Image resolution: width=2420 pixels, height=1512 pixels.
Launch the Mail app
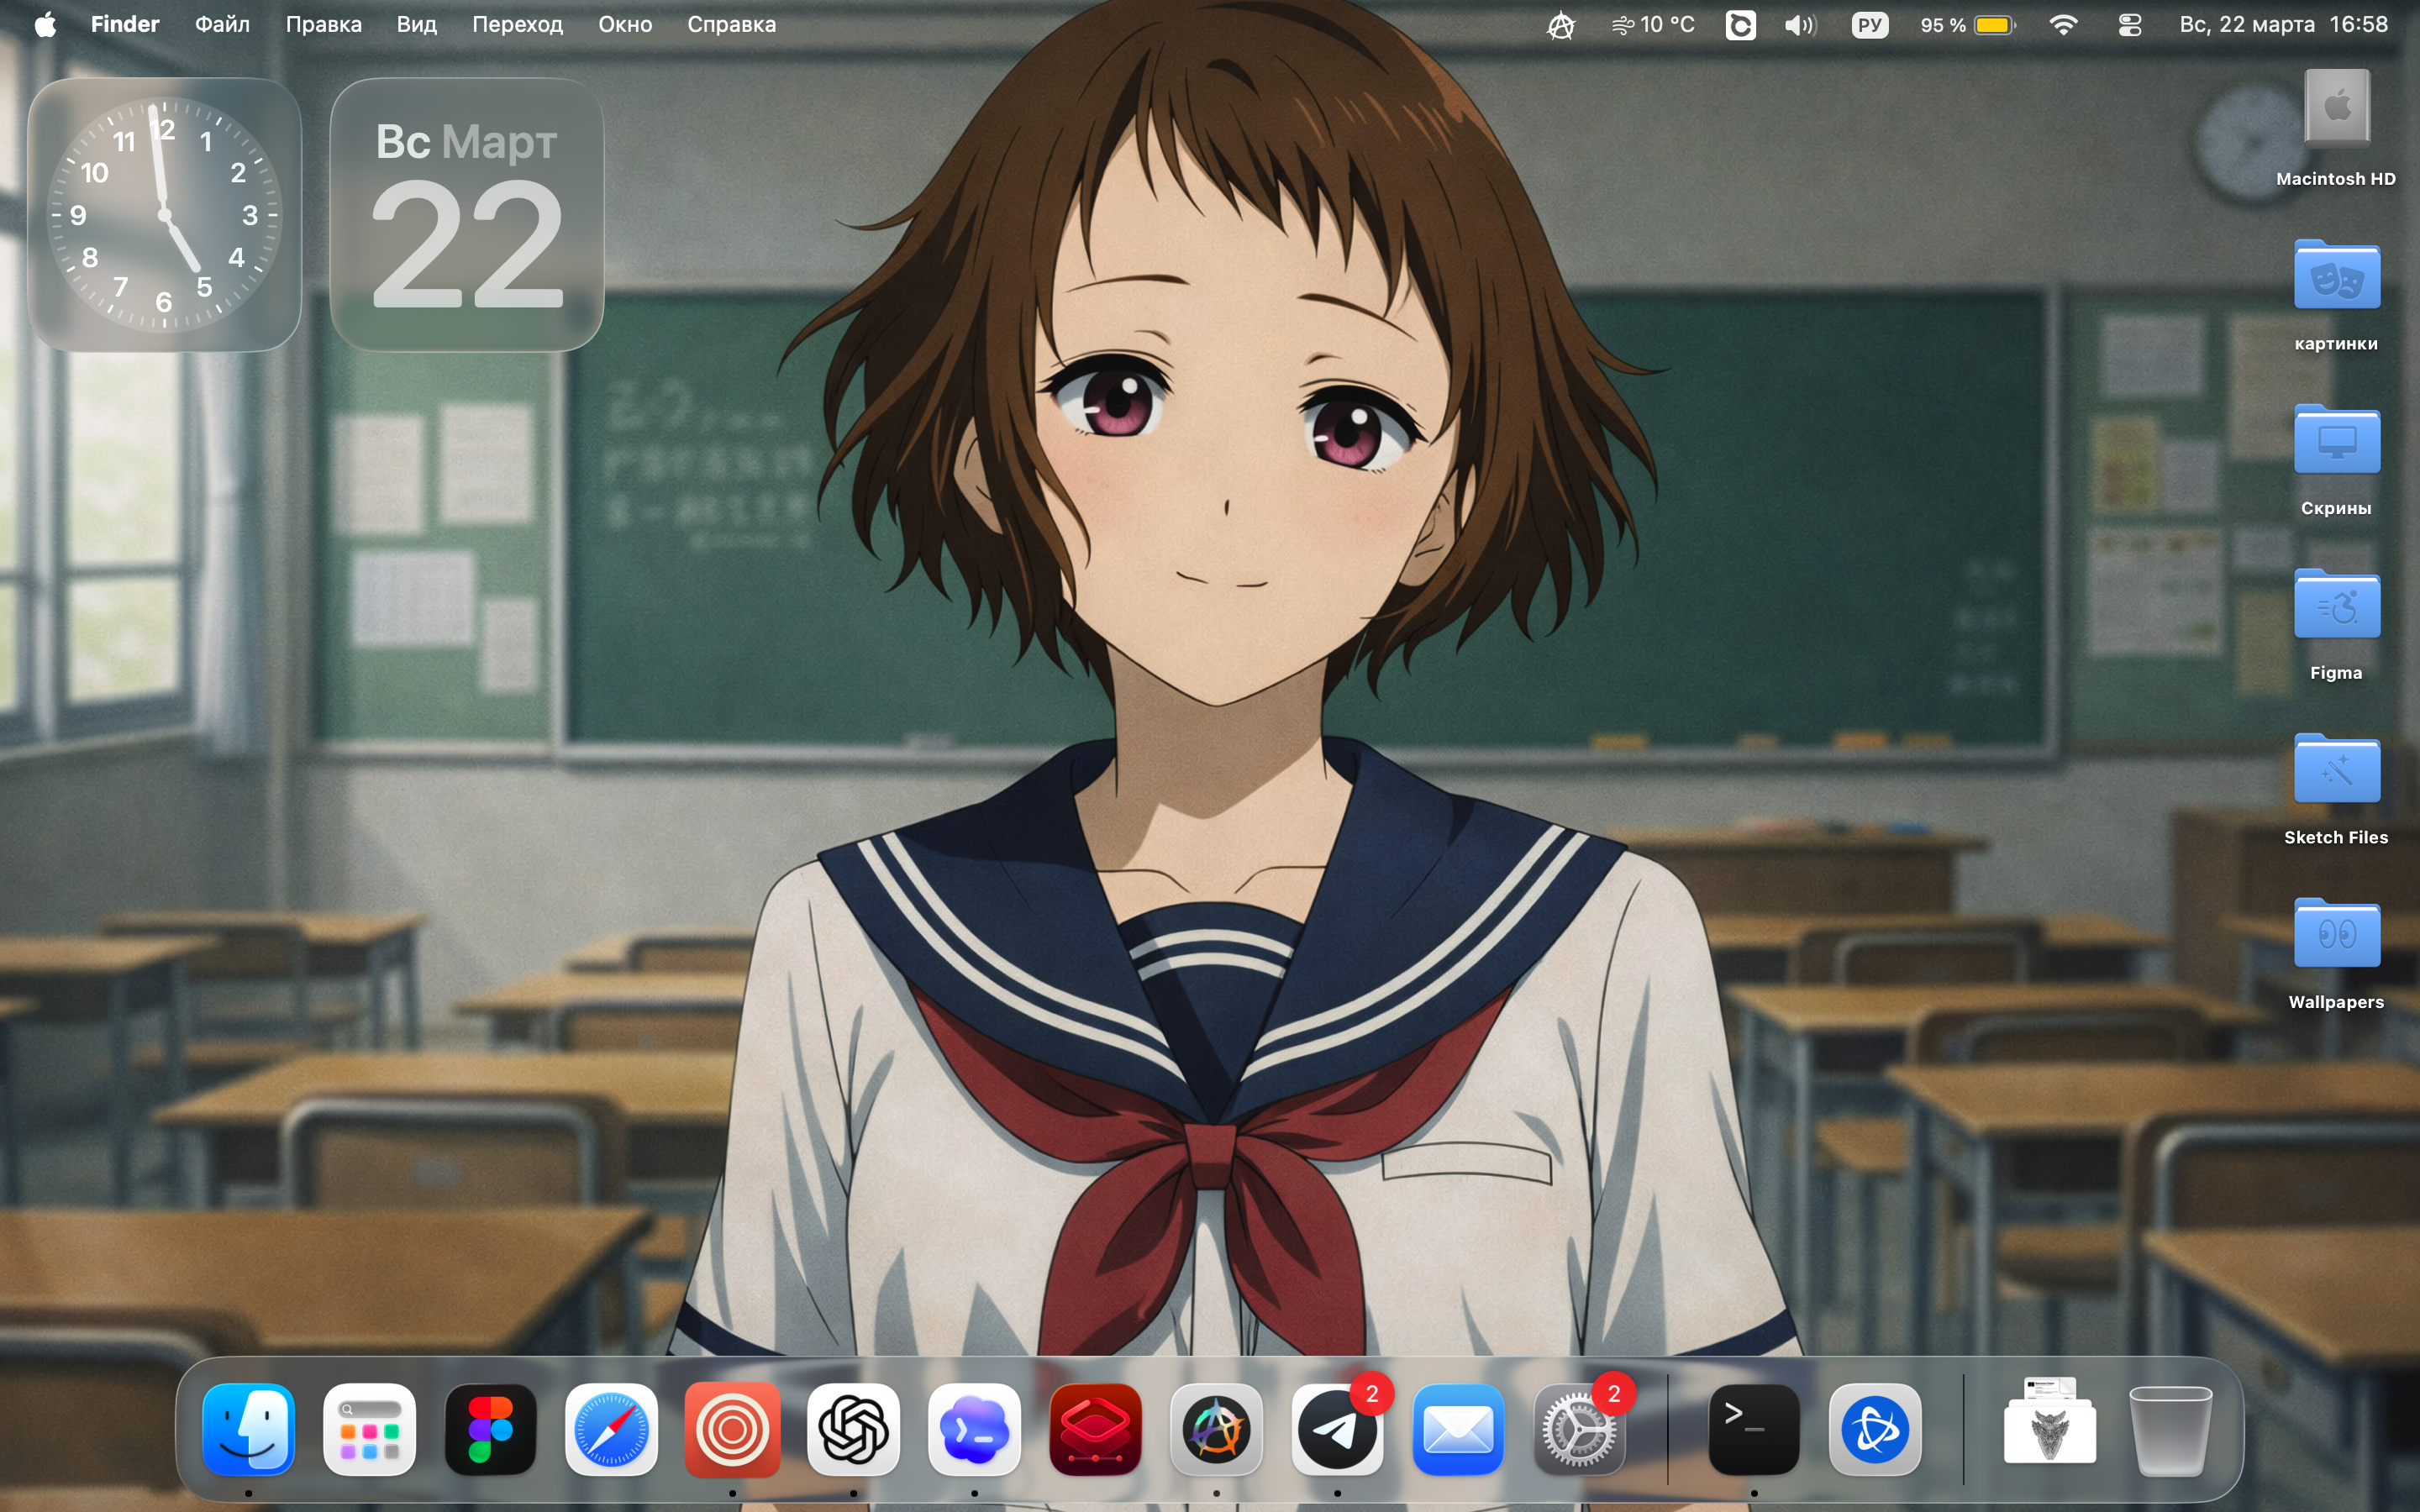tap(1458, 1430)
